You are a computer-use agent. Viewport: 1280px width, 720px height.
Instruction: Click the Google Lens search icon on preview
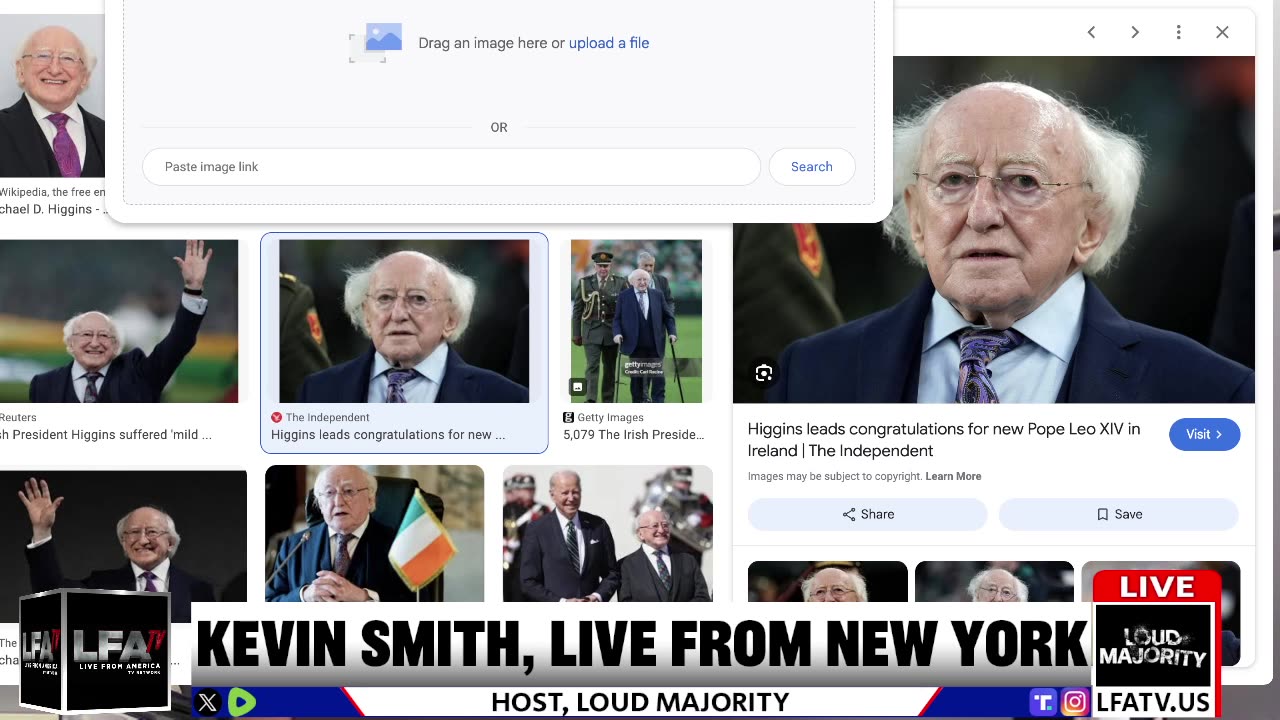coord(764,373)
